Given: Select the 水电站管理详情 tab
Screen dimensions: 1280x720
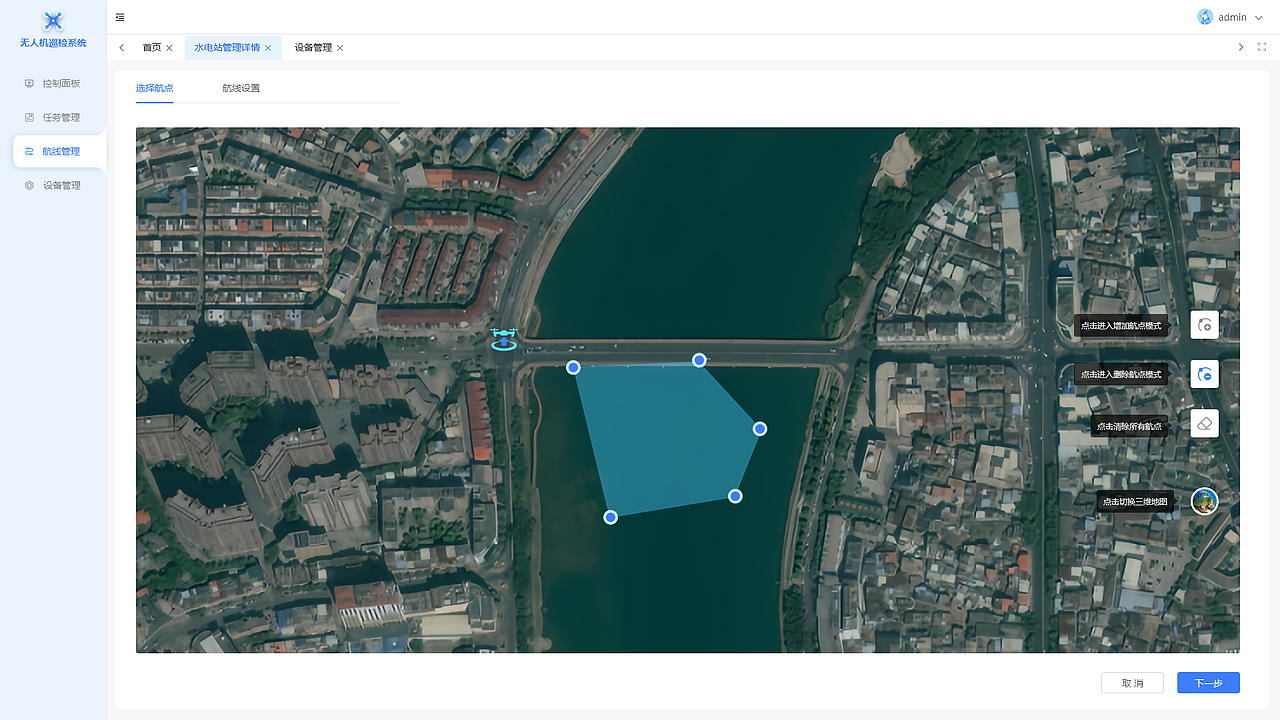Looking at the screenshot, I should (227, 48).
